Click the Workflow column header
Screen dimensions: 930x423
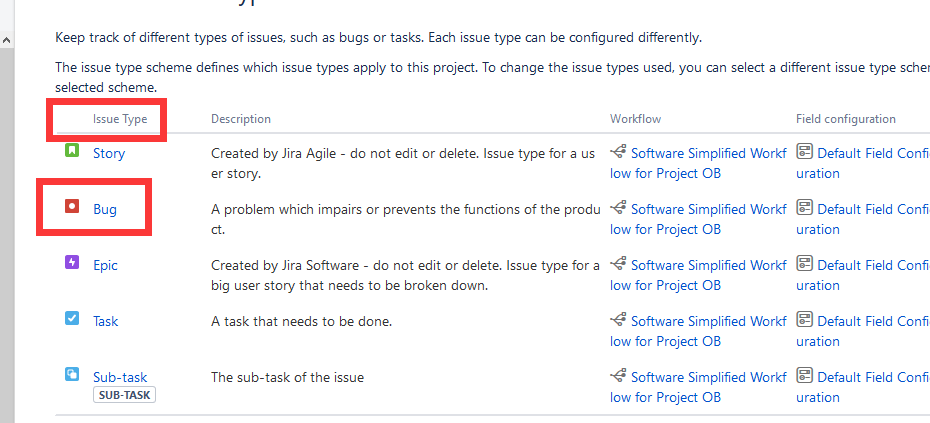click(x=635, y=119)
